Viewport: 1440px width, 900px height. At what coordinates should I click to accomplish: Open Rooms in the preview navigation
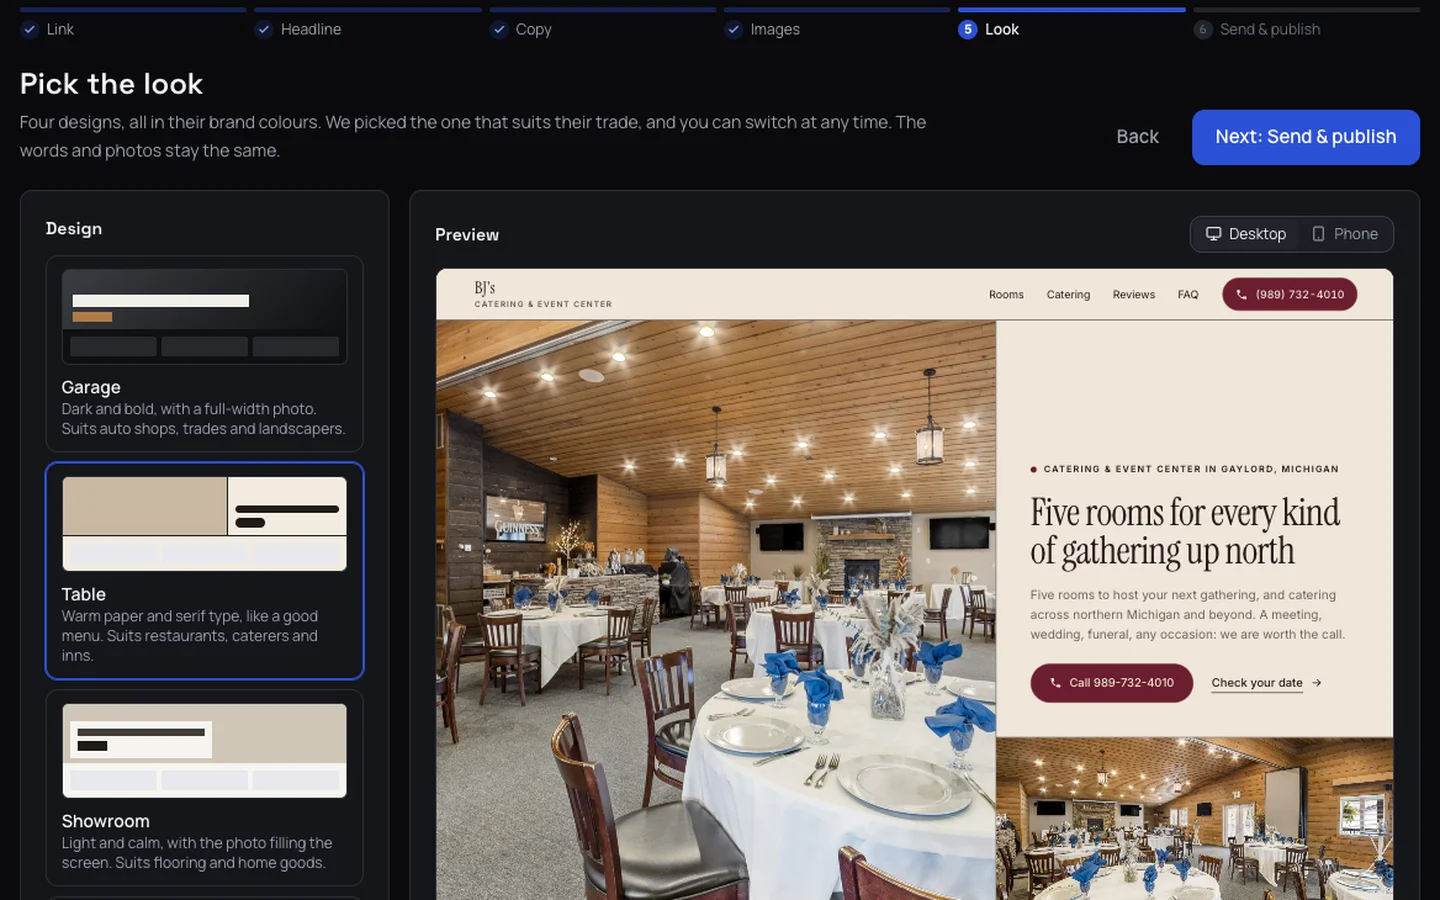tap(1006, 295)
